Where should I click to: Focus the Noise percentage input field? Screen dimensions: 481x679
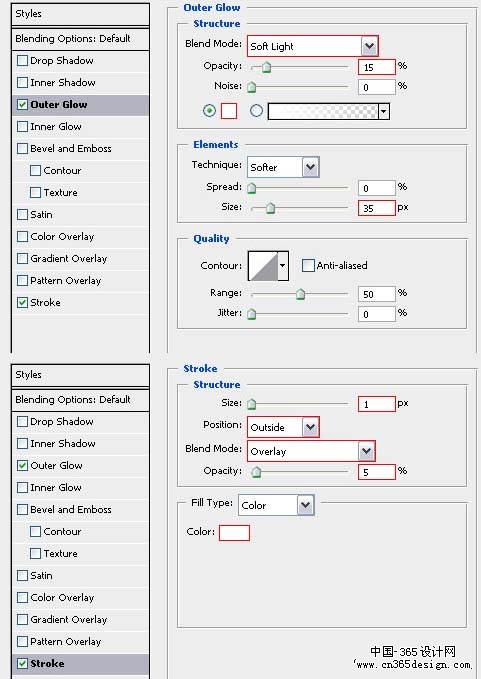(377, 87)
